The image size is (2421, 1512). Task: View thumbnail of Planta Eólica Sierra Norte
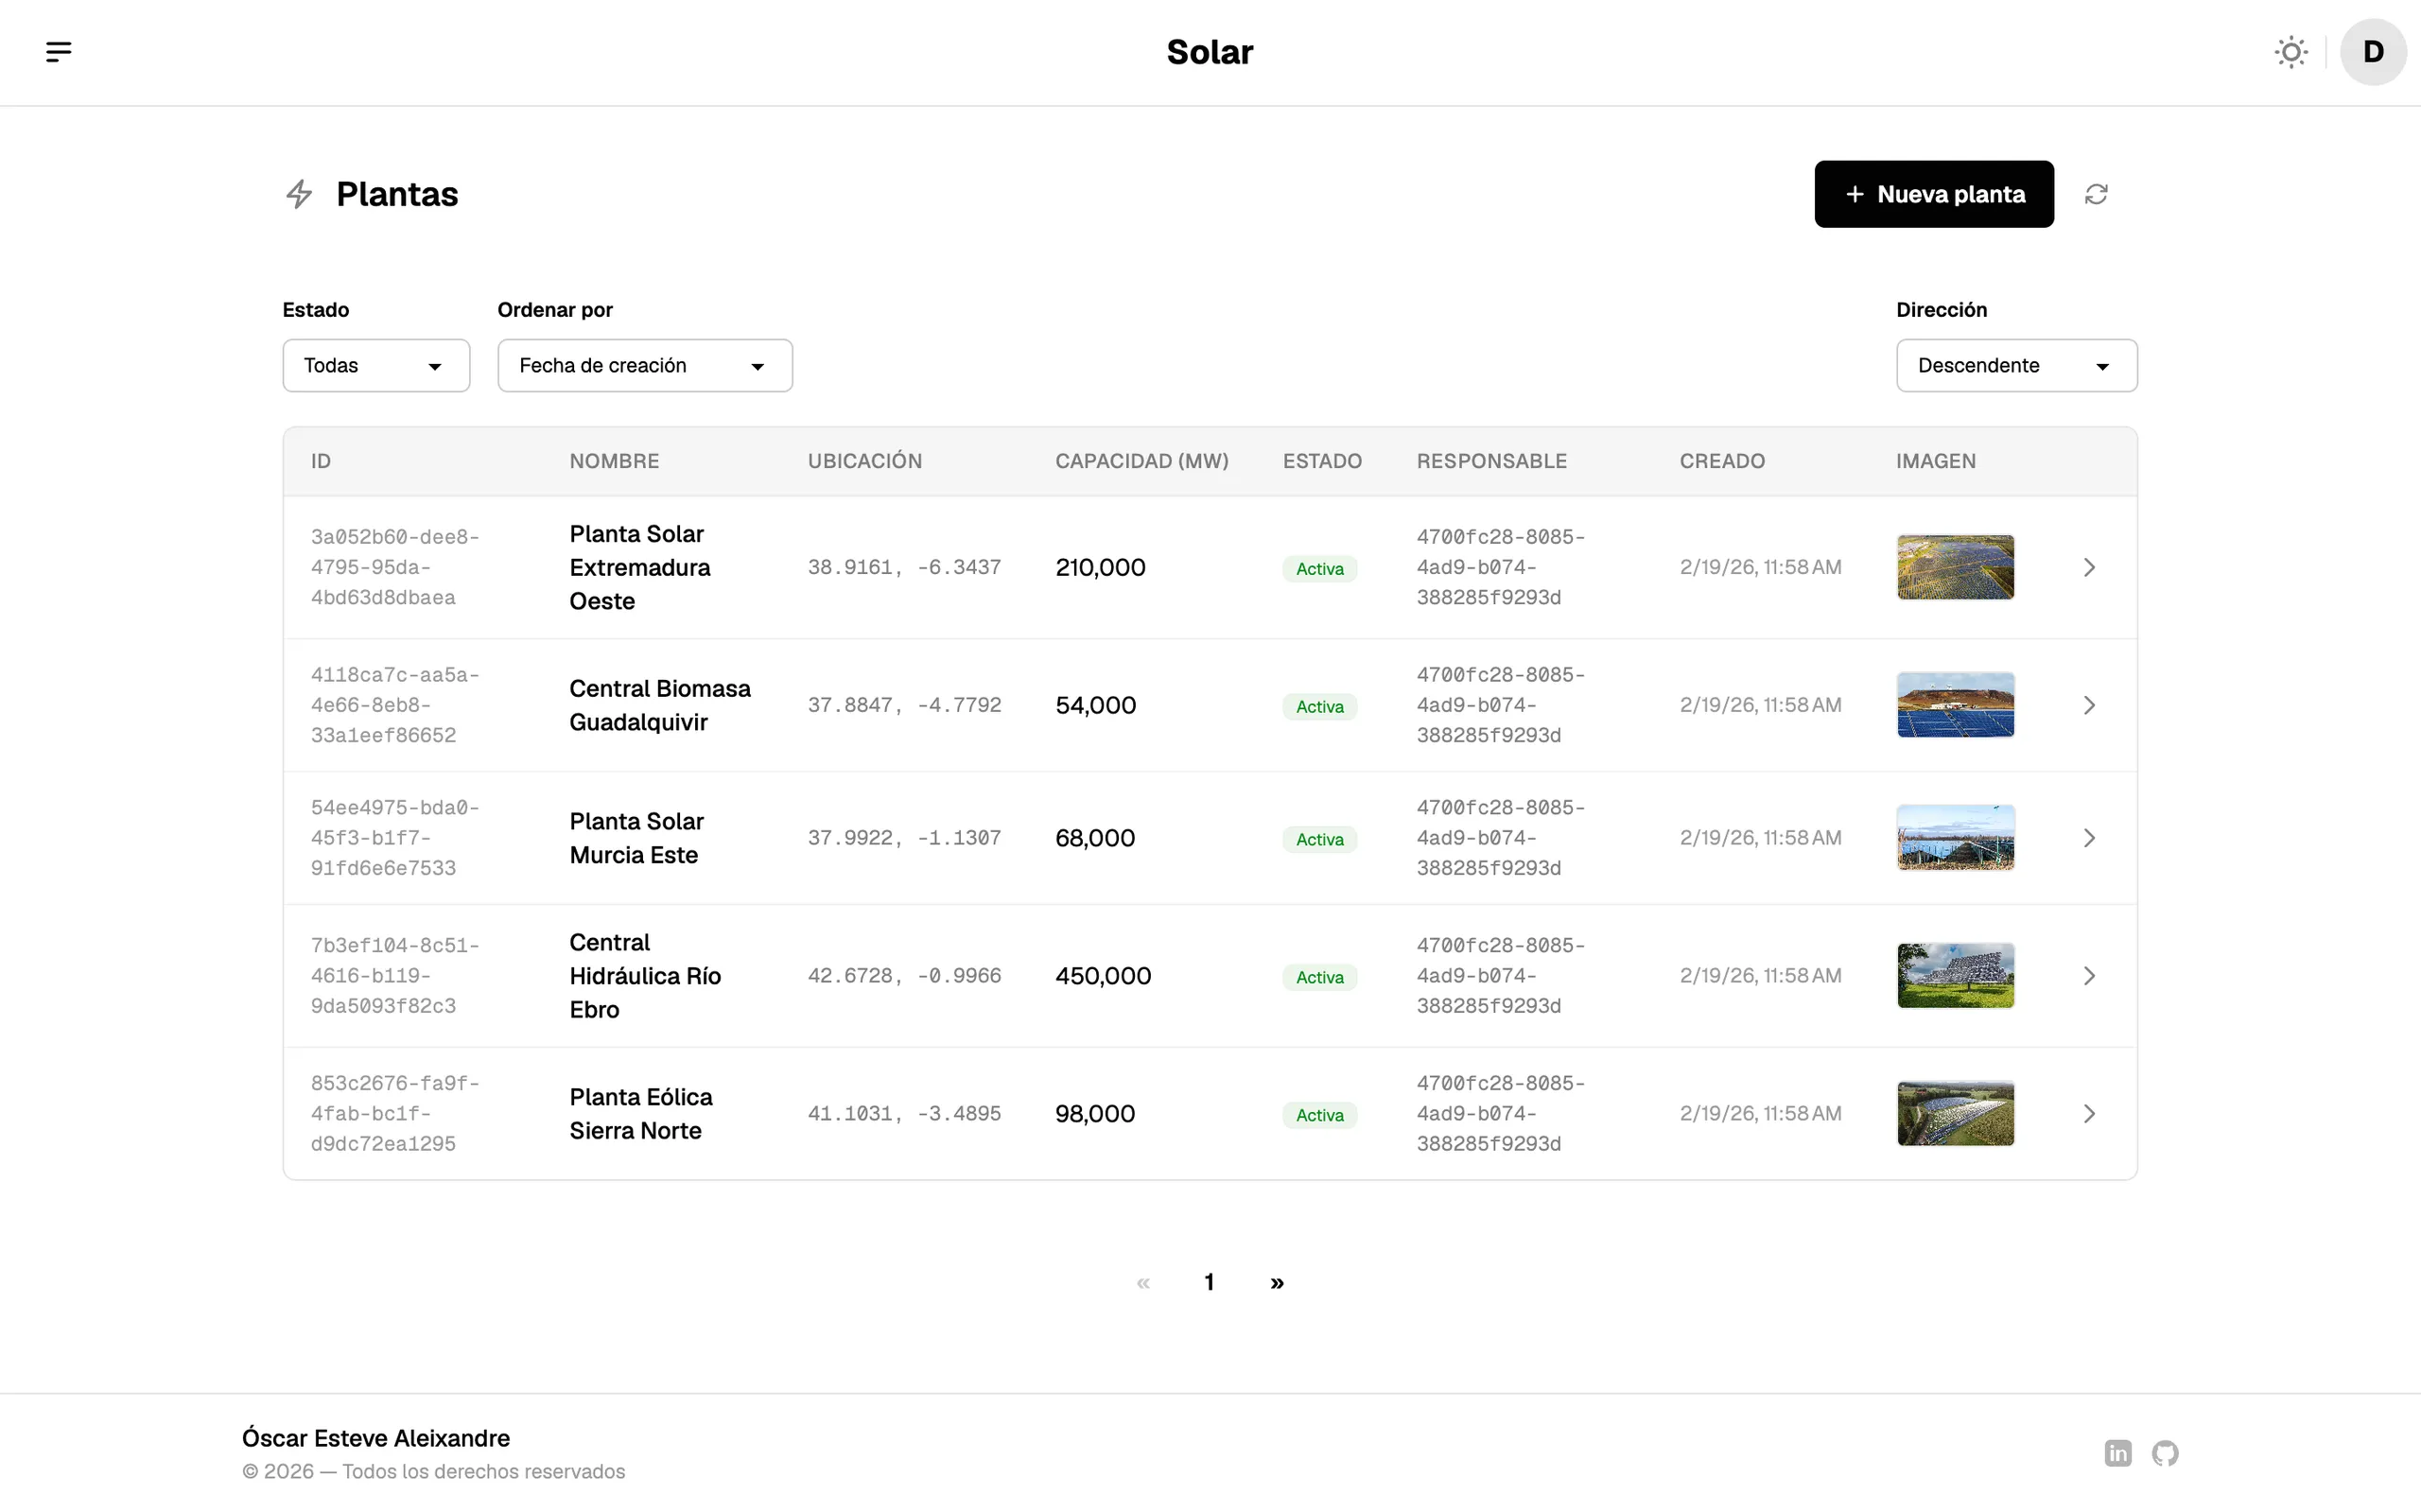(1955, 1114)
